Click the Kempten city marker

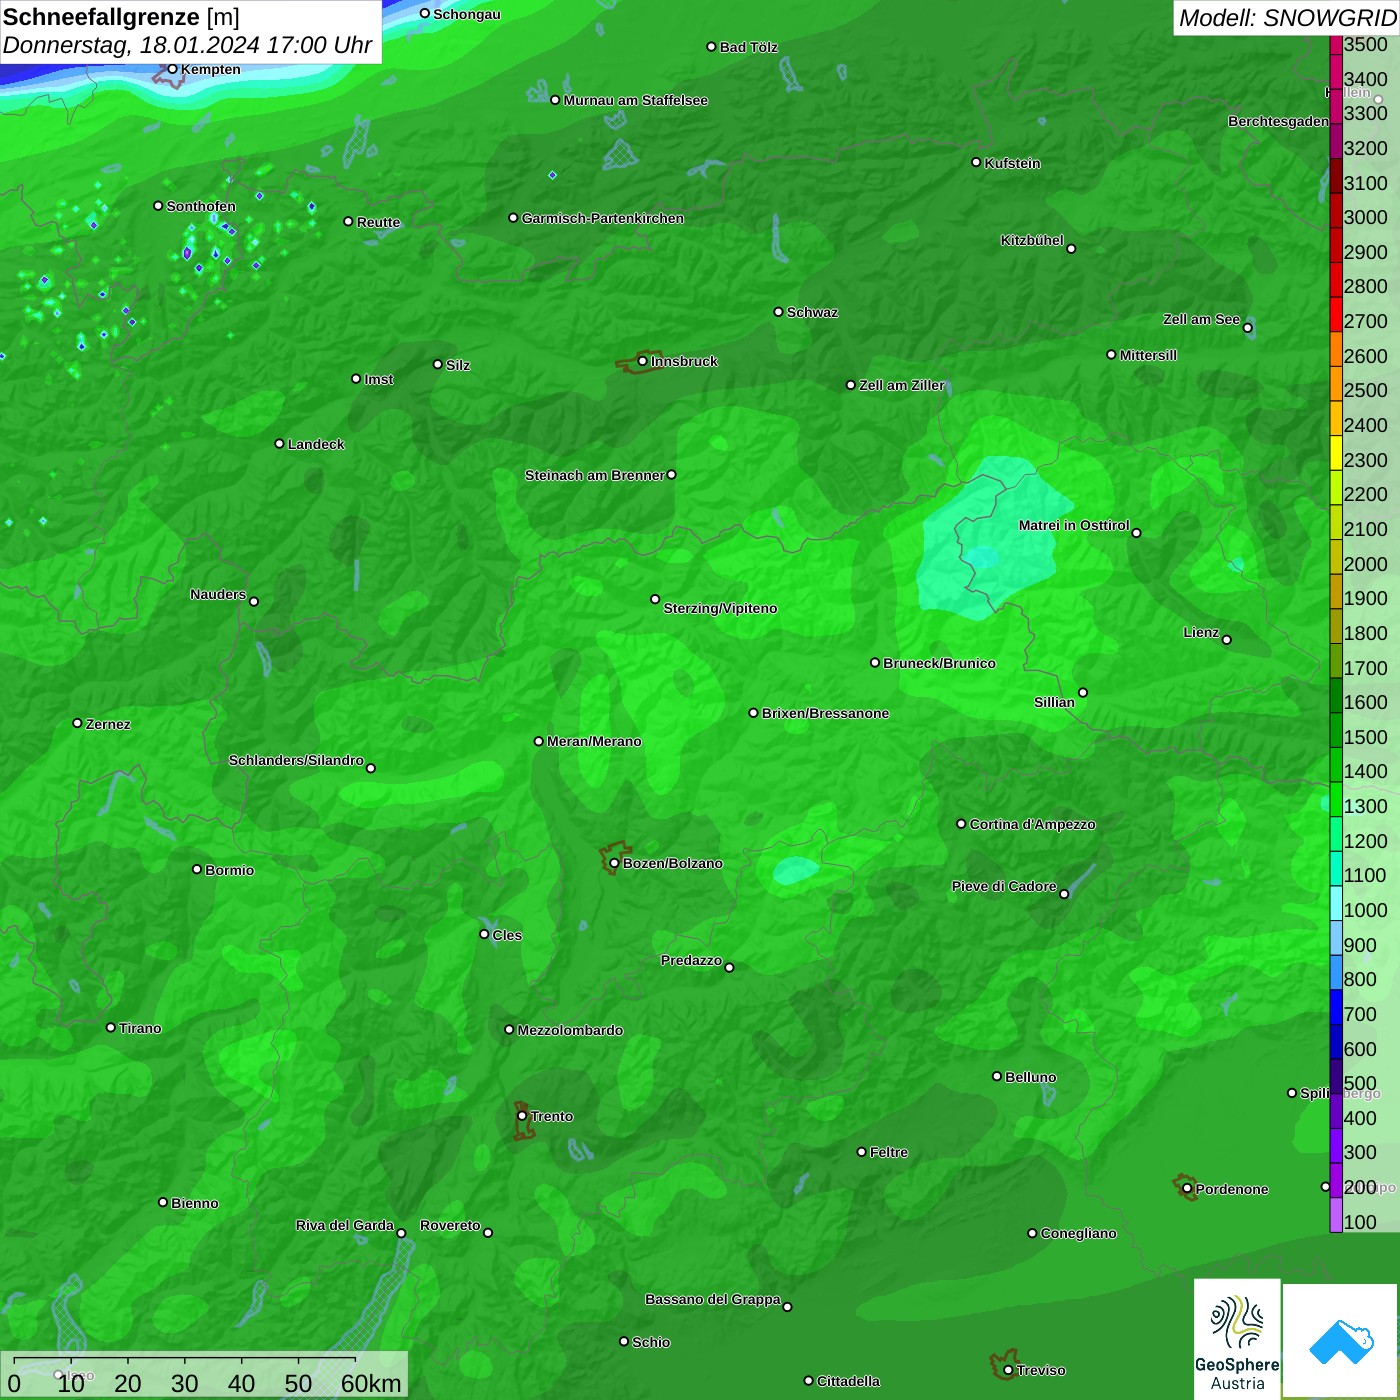172,69
